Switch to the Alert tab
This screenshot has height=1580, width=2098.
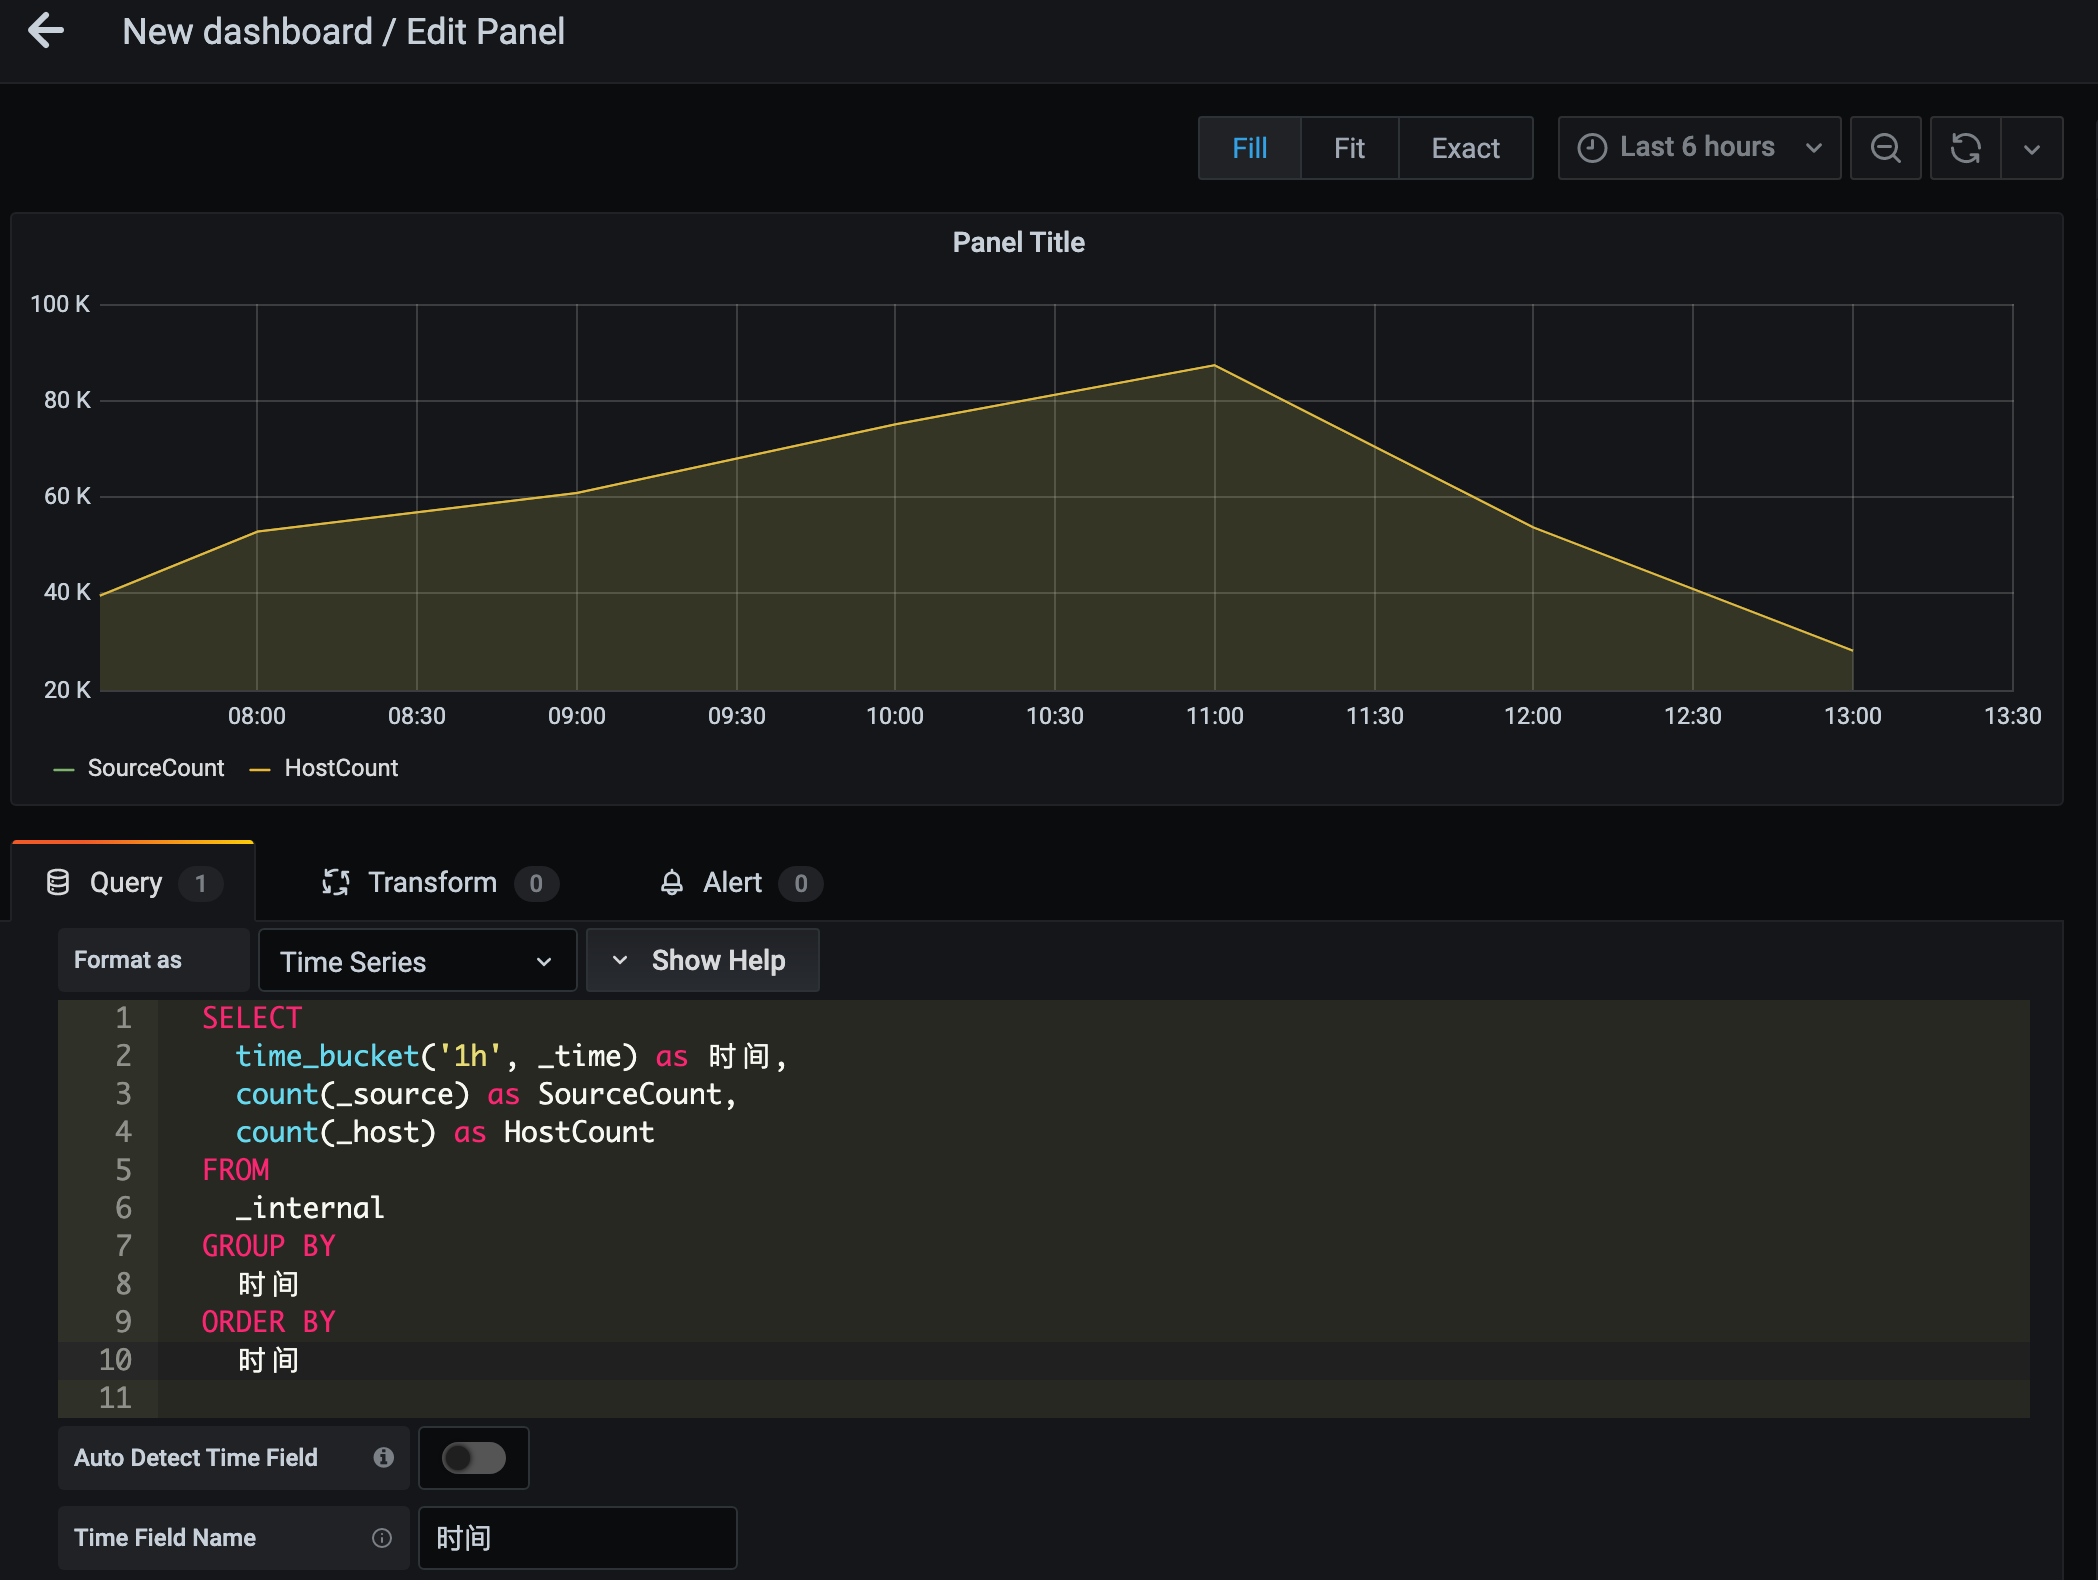[x=730, y=883]
